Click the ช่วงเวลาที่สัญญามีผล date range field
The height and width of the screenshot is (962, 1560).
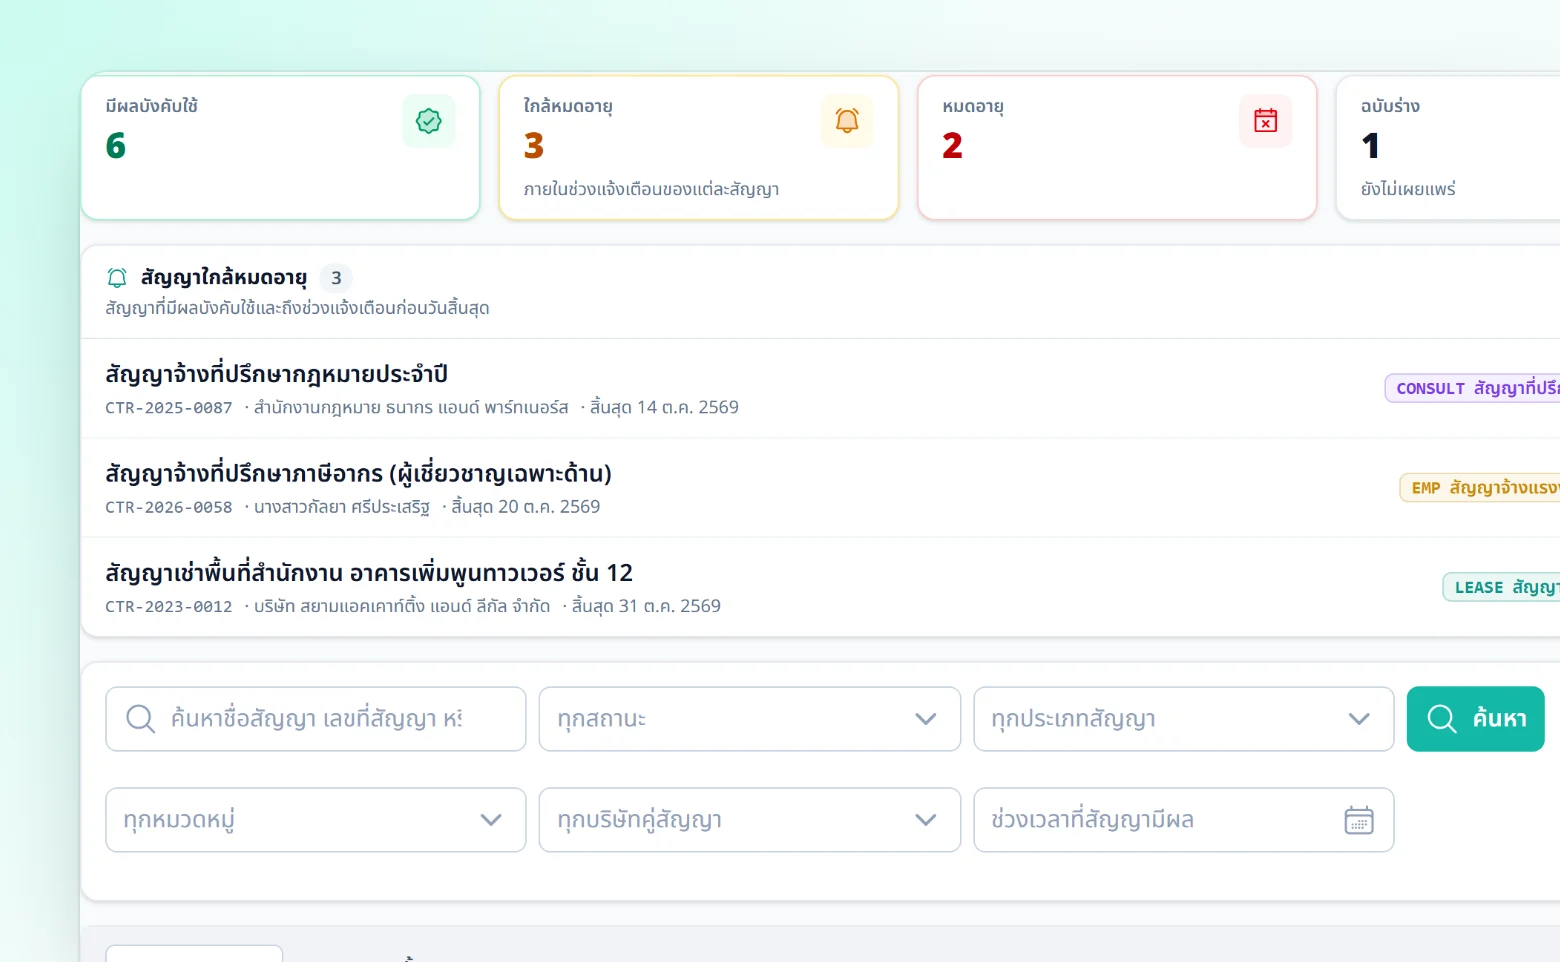1184,820
